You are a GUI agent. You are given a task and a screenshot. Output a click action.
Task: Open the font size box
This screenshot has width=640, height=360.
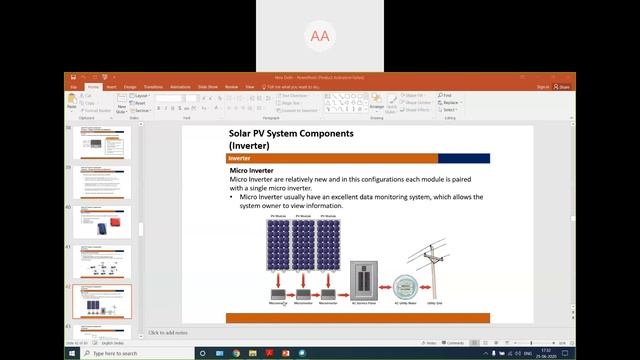[191, 98]
